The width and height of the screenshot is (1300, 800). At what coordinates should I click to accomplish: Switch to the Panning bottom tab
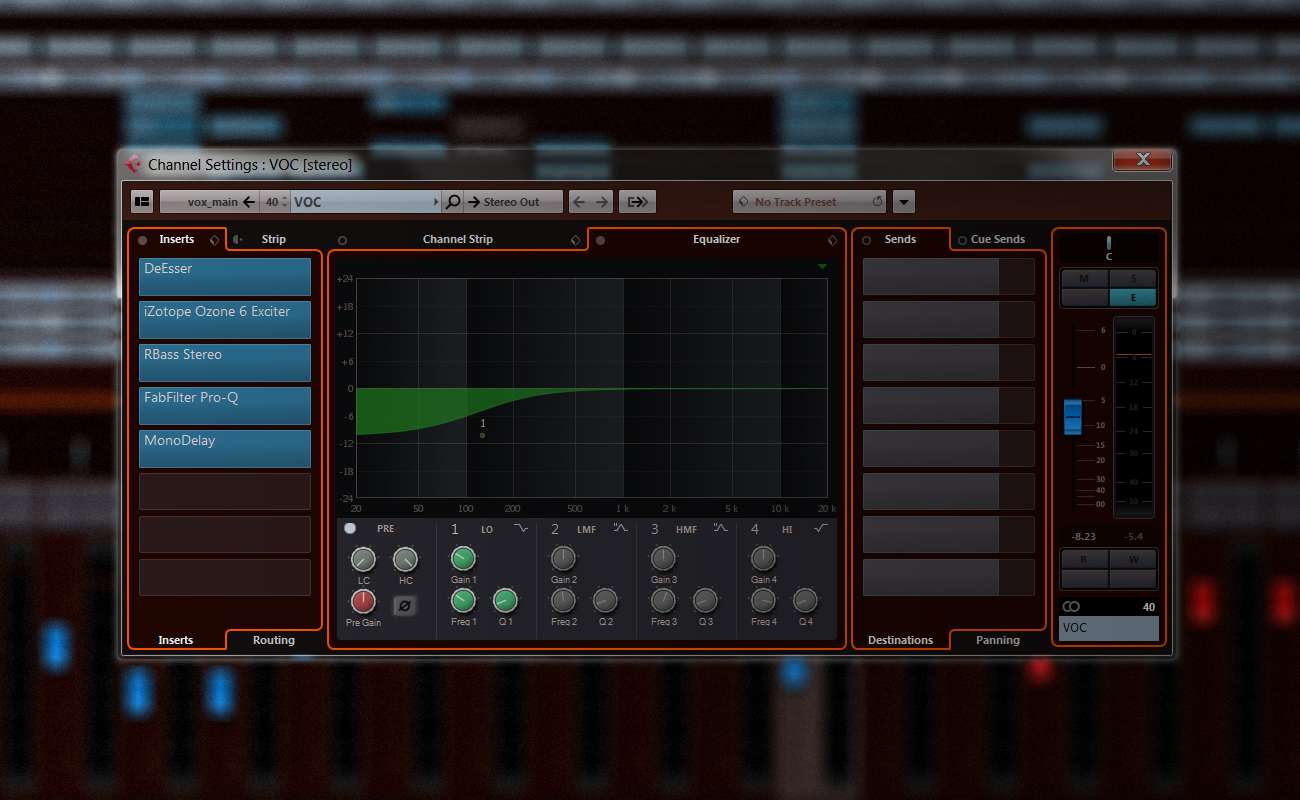[998, 640]
